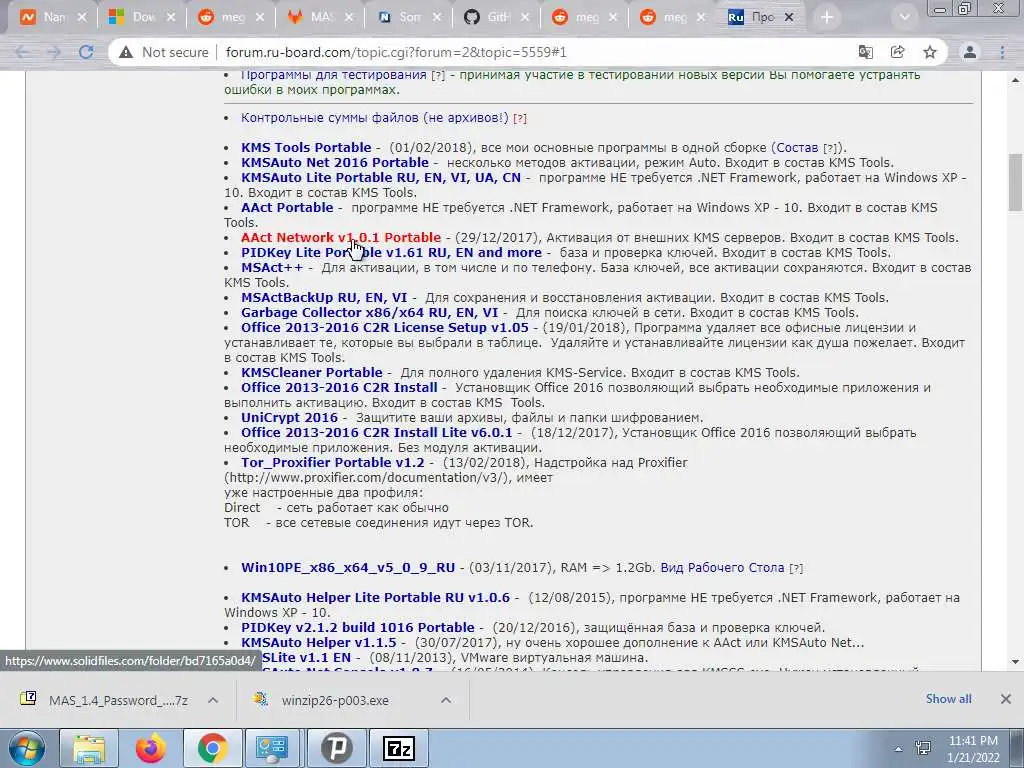Open the KMS Tools Portable link
This screenshot has height=768, width=1024.
[x=306, y=148]
